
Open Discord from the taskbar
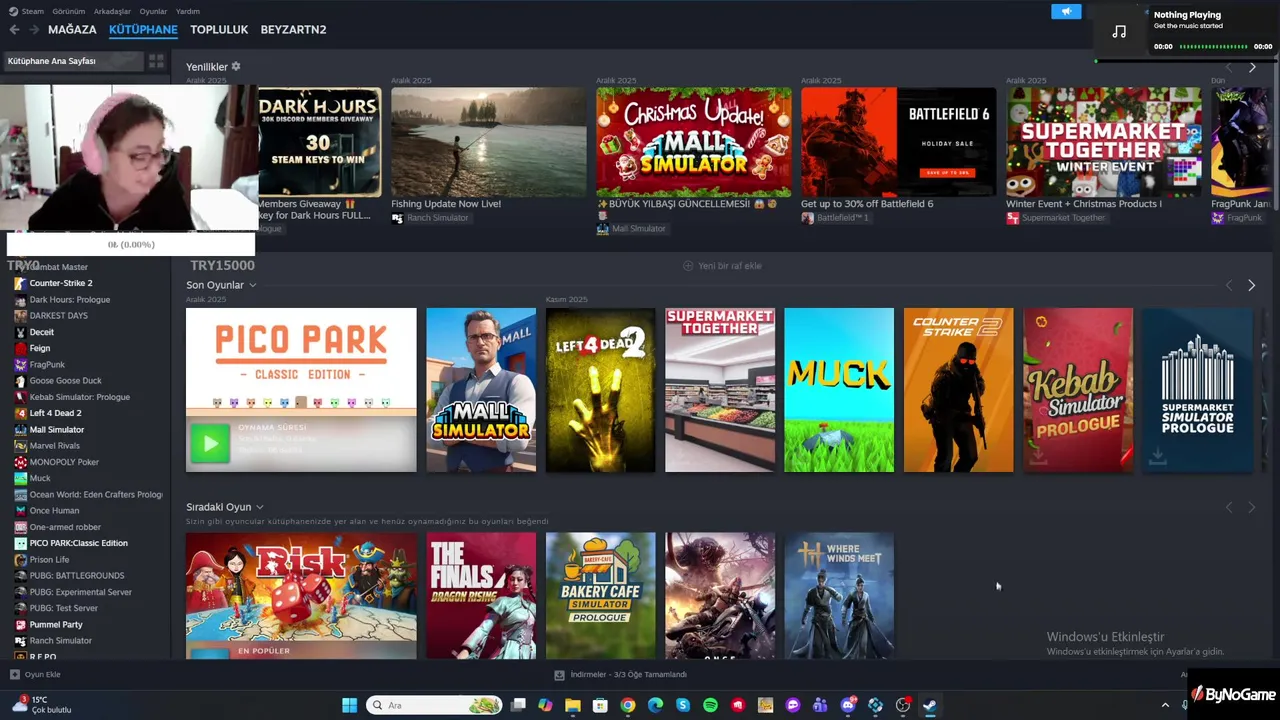848,705
